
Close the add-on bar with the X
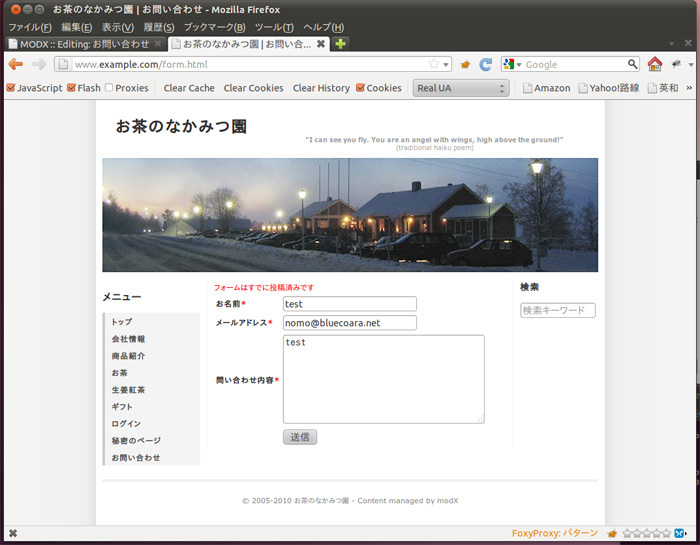click(13, 533)
